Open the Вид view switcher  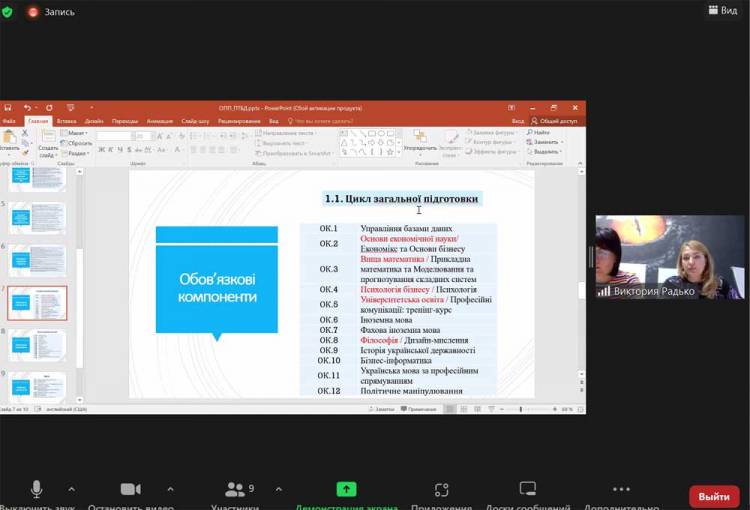point(722,10)
